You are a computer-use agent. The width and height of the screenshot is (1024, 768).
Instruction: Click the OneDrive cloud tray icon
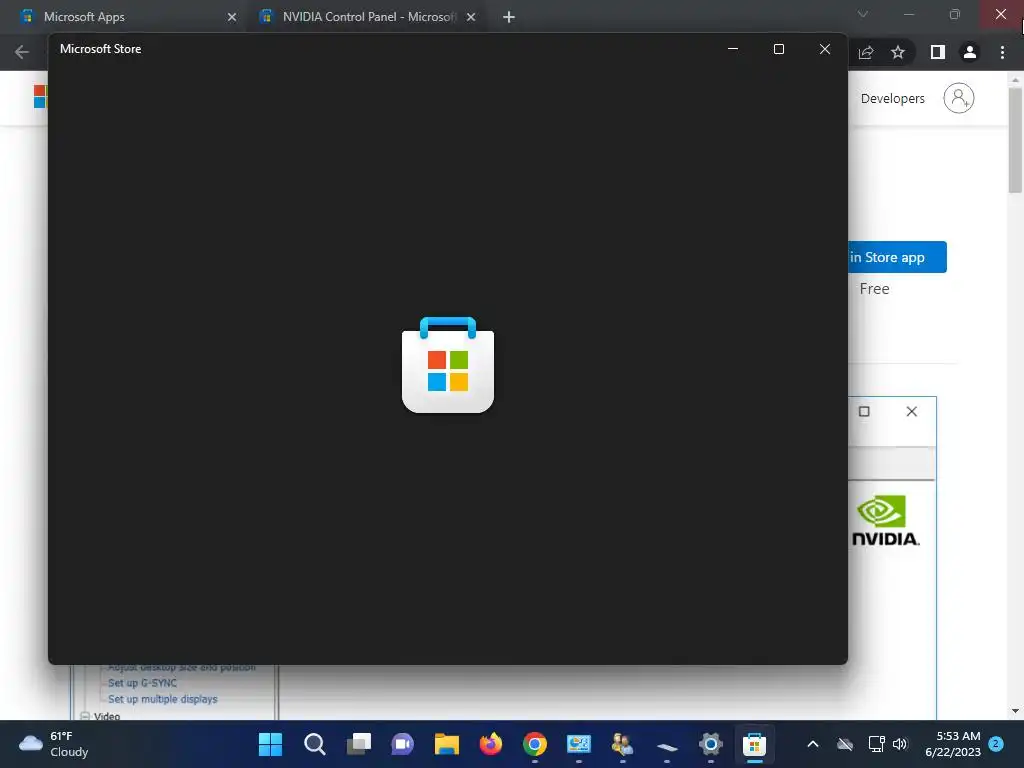pos(845,744)
